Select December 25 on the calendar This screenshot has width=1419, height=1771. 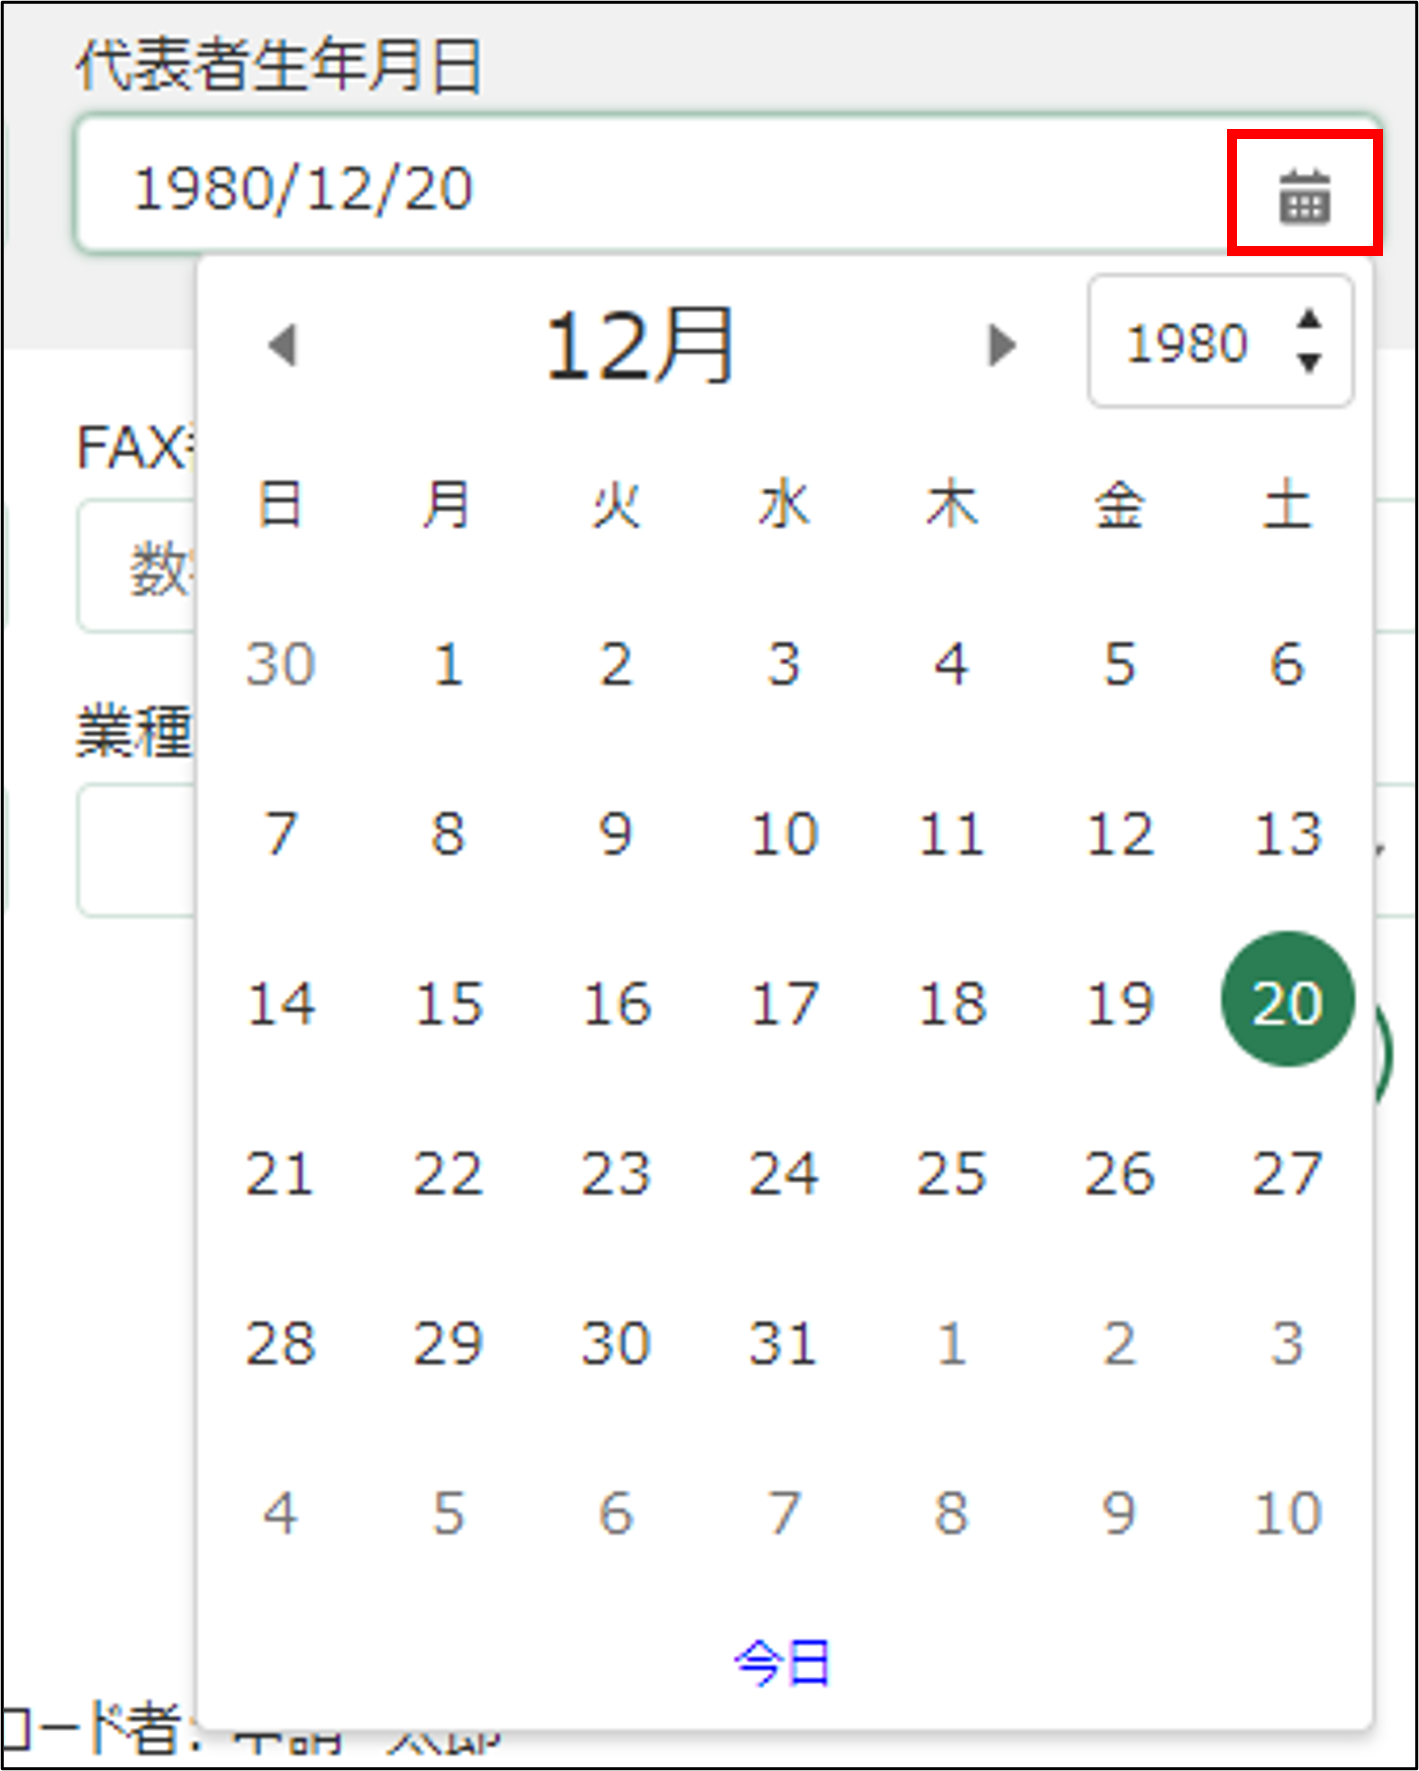tap(951, 1172)
